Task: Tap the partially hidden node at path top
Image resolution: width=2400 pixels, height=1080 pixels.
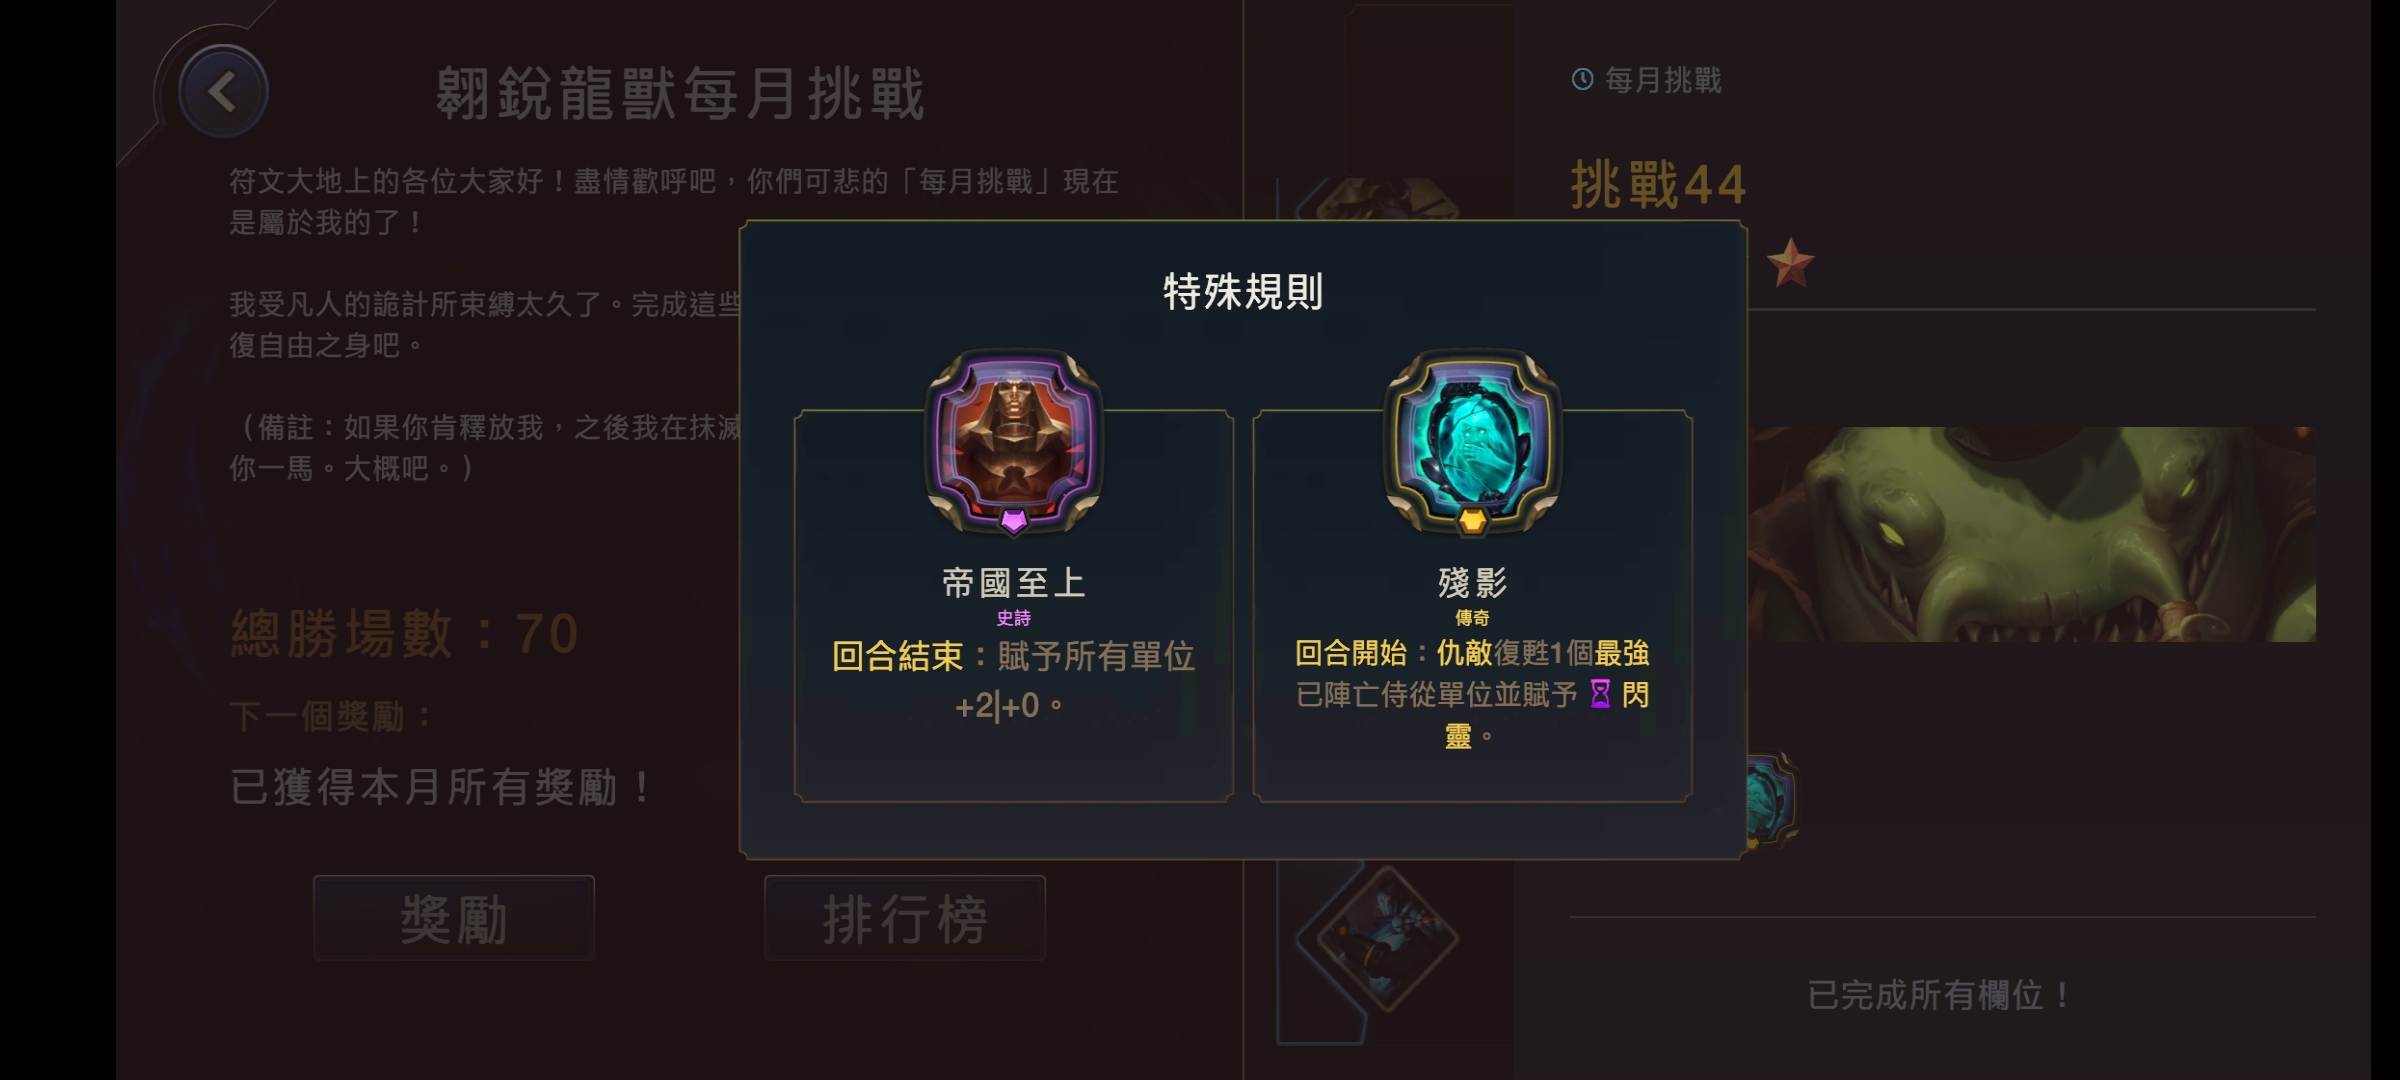Action: pos(1385,199)
